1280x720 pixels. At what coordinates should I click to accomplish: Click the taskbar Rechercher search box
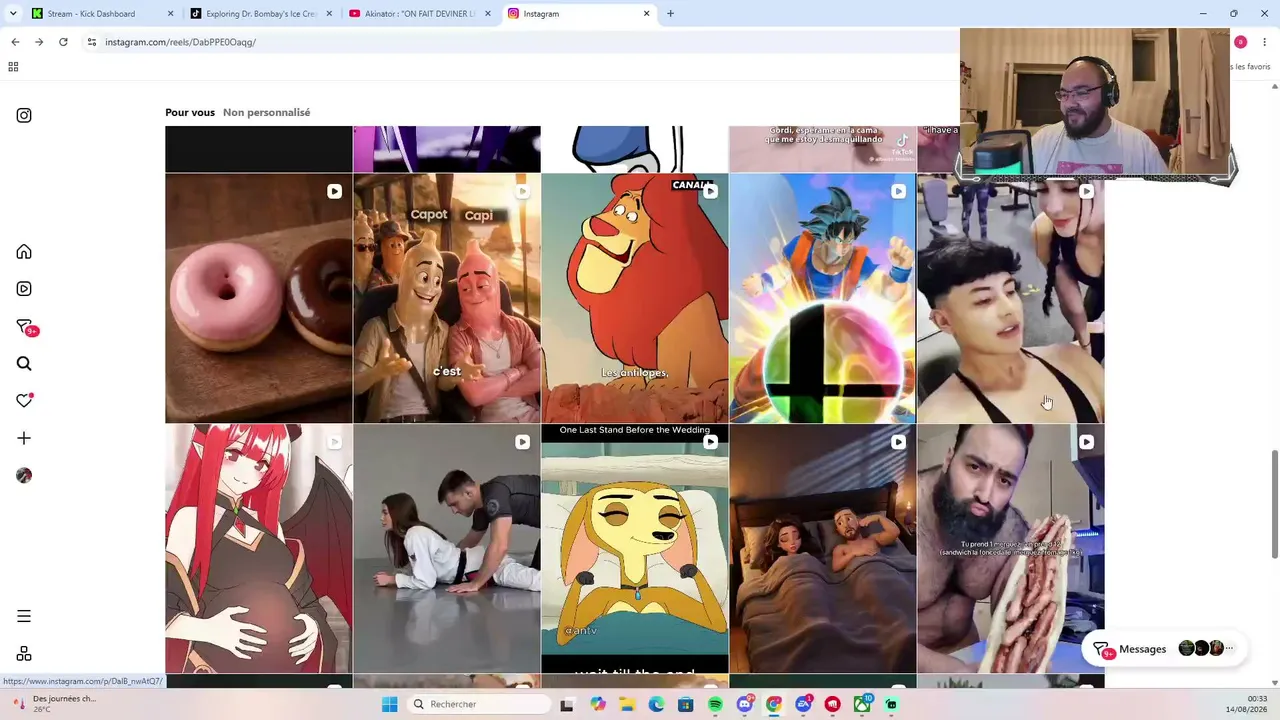tap(479, 704)
